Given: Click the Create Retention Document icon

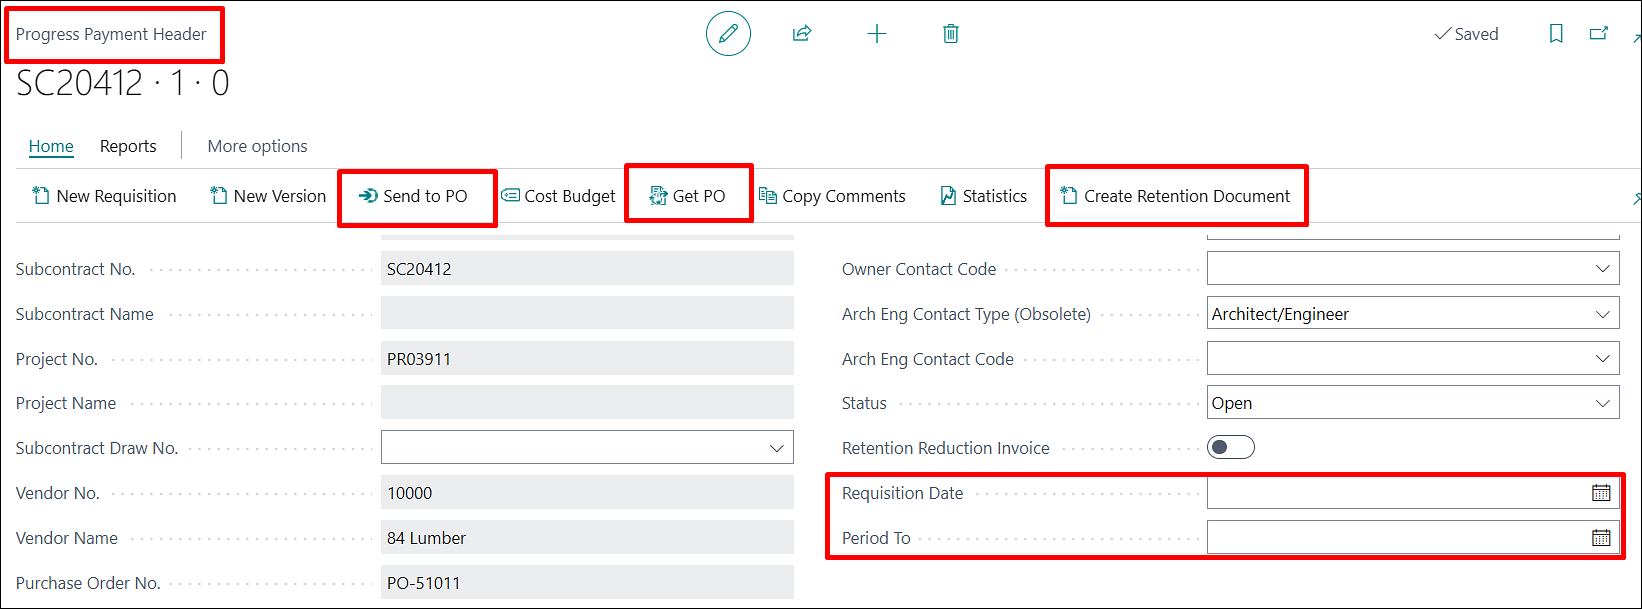Looking at the screenshot, I should pyautogui.click(x=1069, y=196).
